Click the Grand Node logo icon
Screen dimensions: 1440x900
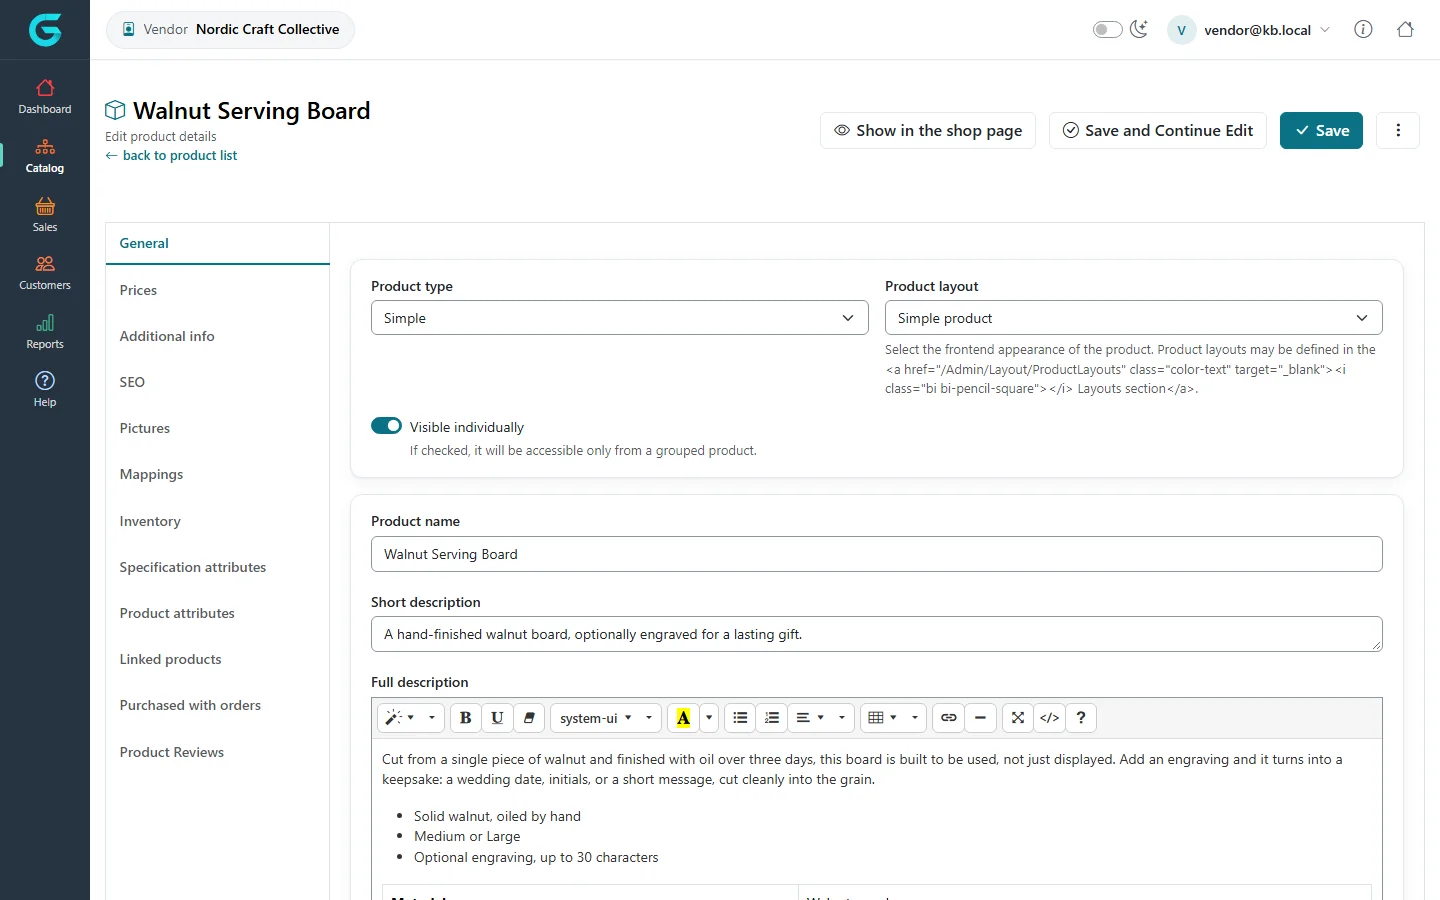(45, 30)
